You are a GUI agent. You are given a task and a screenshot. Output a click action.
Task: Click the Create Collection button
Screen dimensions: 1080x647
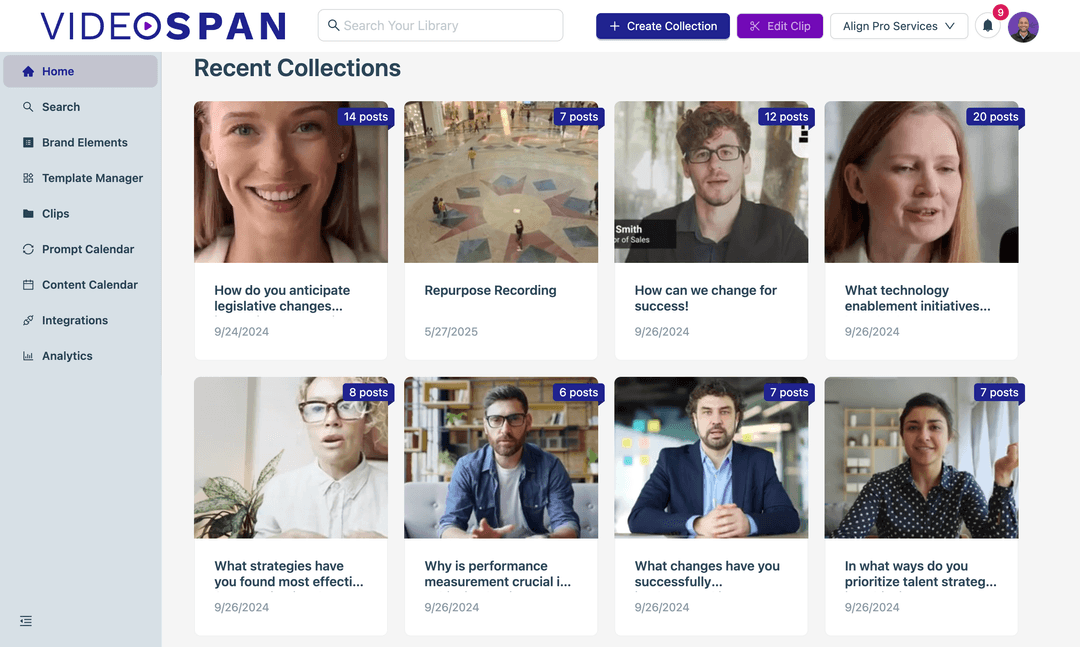coord(662,26)
